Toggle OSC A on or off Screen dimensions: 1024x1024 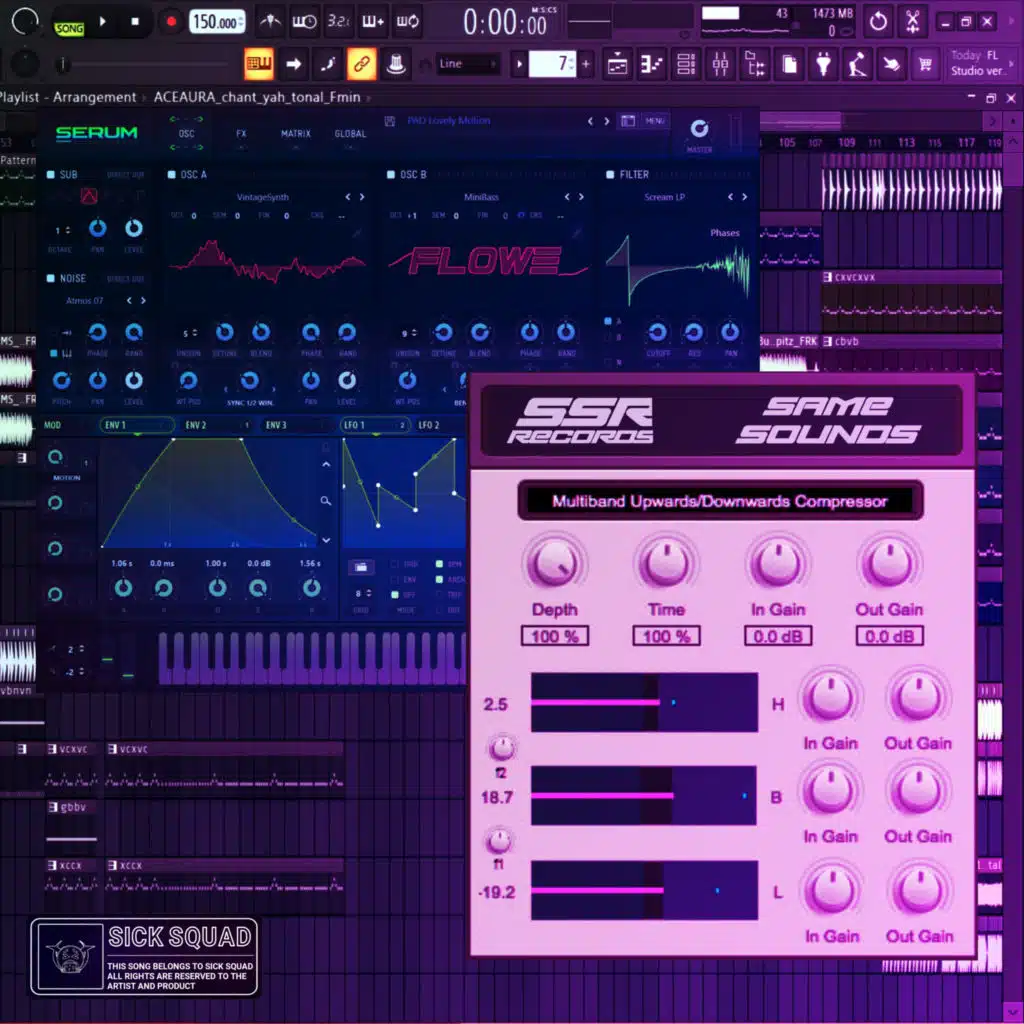172,174
